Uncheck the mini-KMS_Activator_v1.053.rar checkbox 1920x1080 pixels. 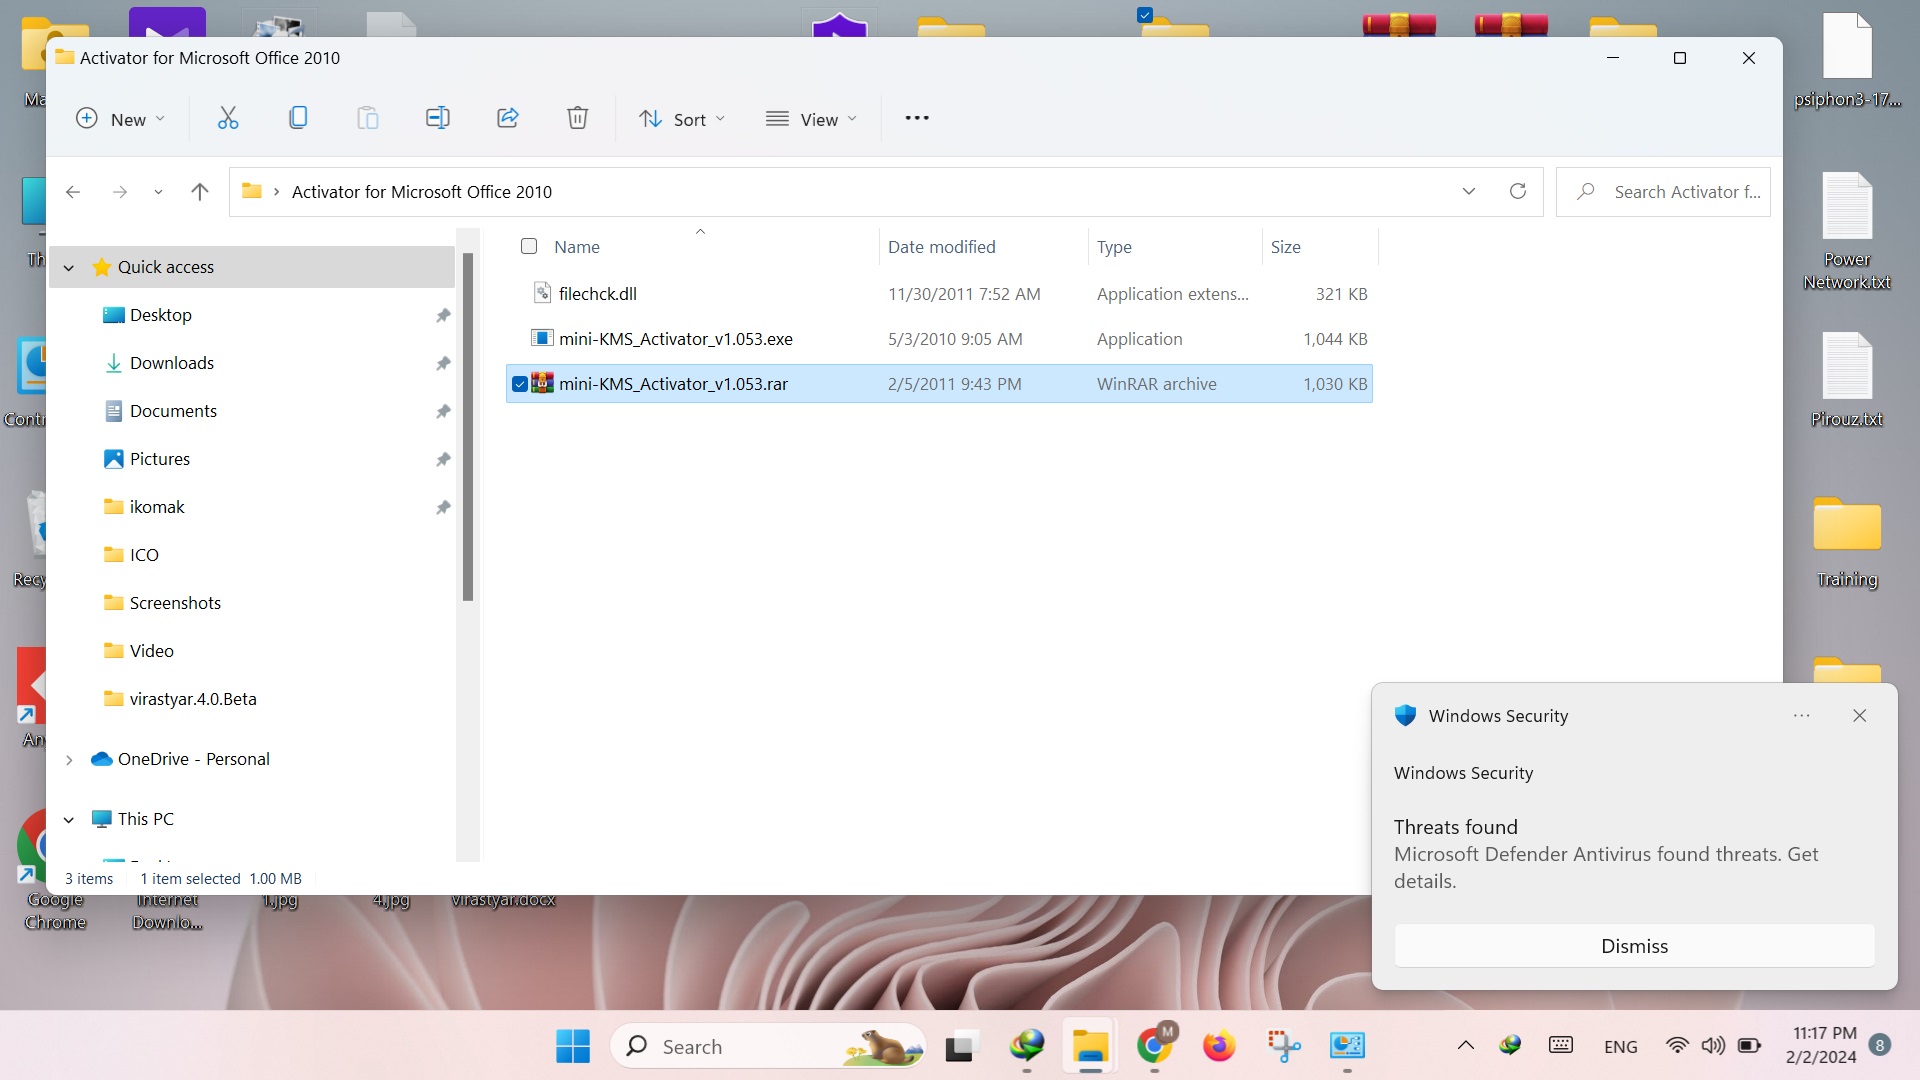(520, 384)
